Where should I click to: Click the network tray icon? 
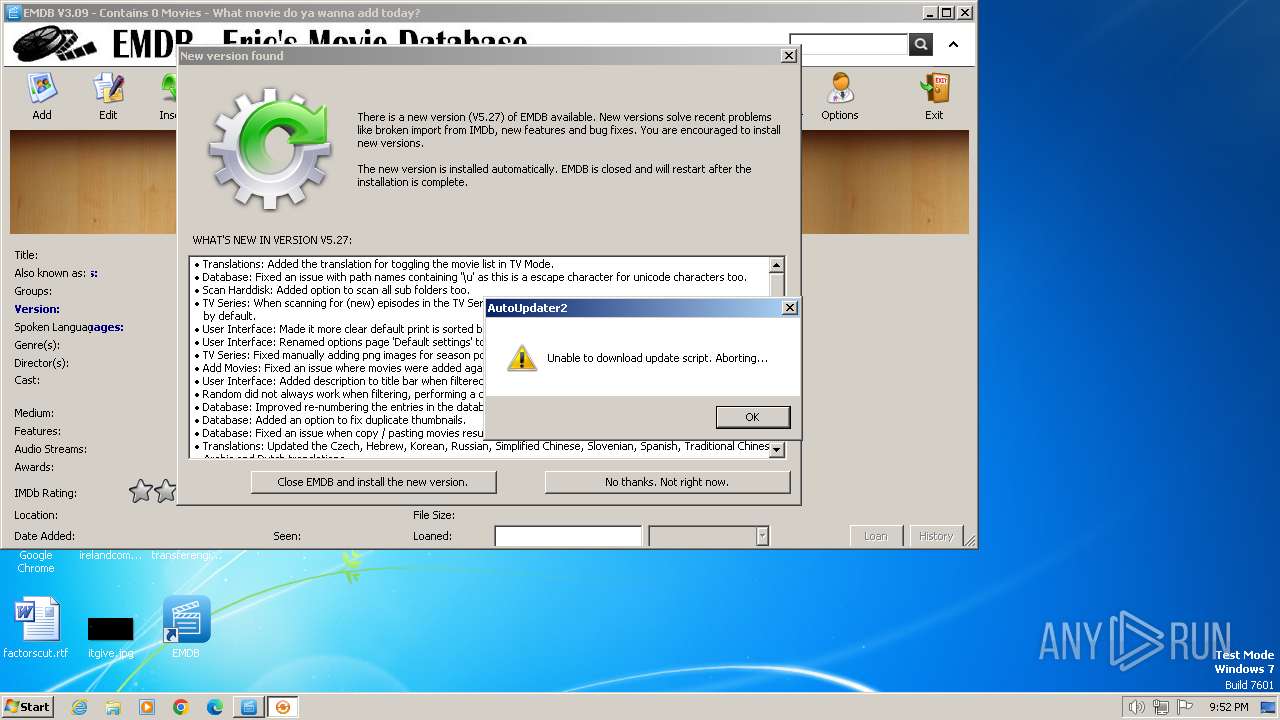(x=1161, y=707)
